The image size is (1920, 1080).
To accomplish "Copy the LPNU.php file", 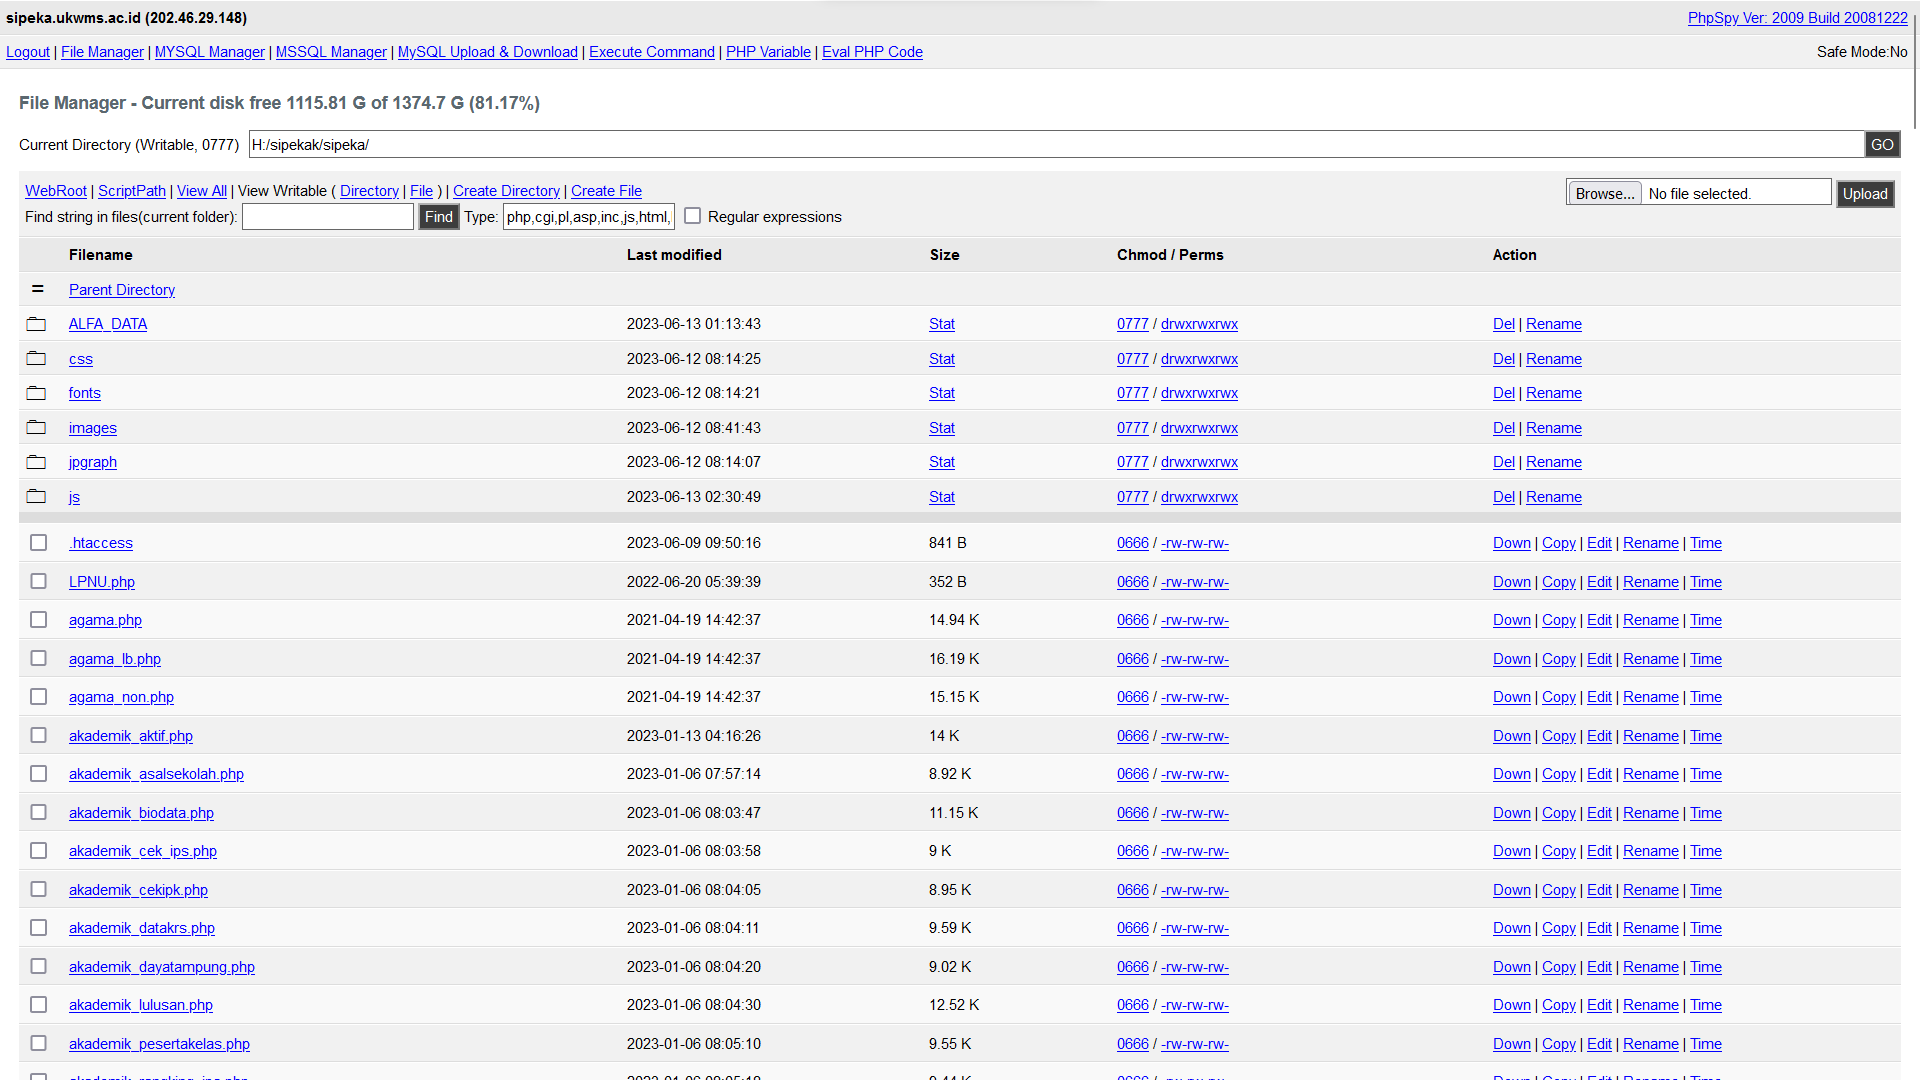I will (1559, 582).
